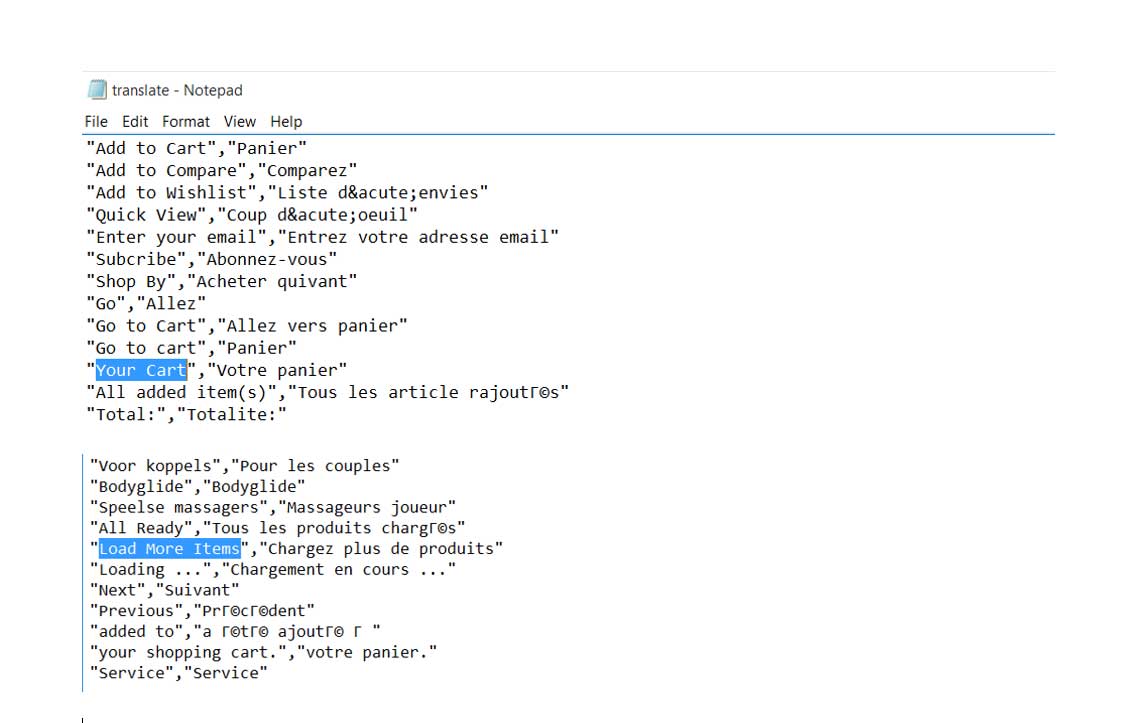This screenshot has height=723, width=1125.
Task: Open the Help menu
Action: pos(286,121)
